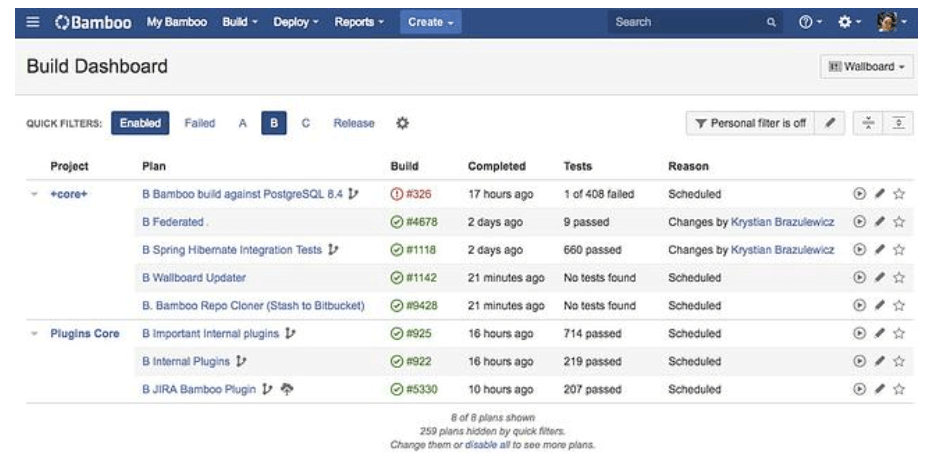The height and width of the screenshot is (472, 926).
Task: Open the help question-mark menu
Action: tap(810, 22)
